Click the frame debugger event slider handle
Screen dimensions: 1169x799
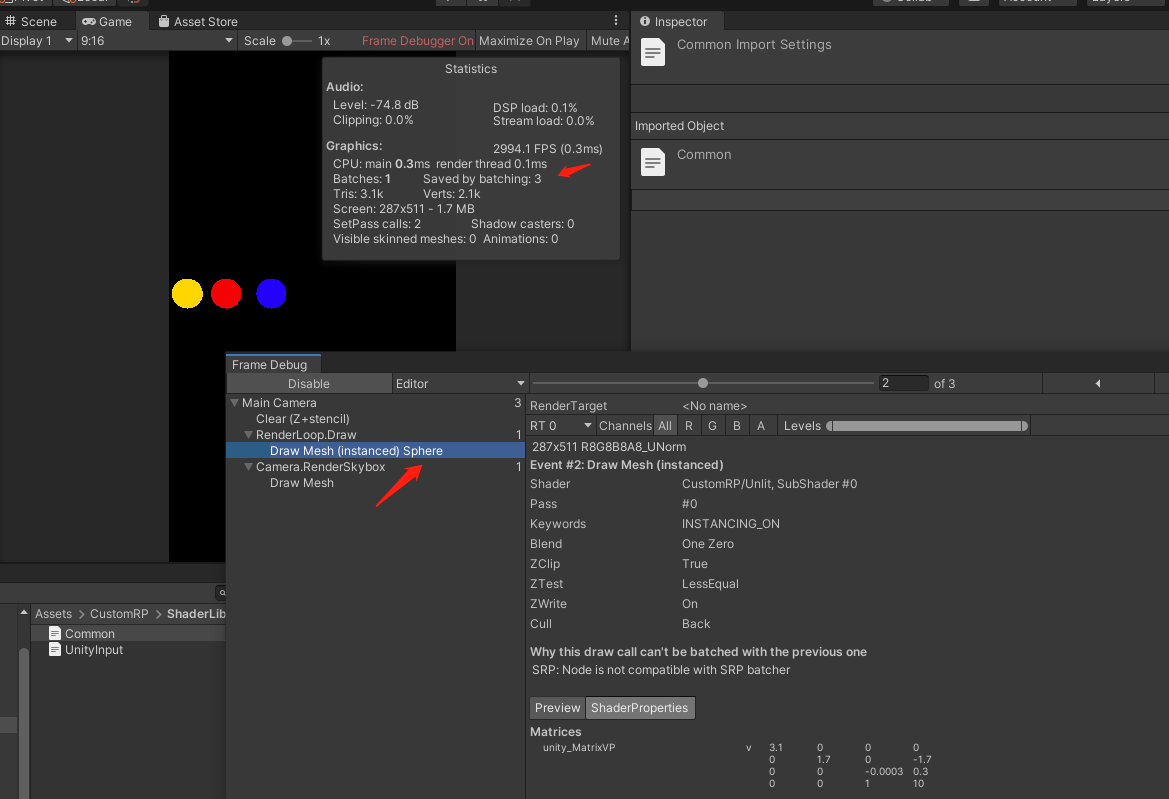[x=703, y=383]
